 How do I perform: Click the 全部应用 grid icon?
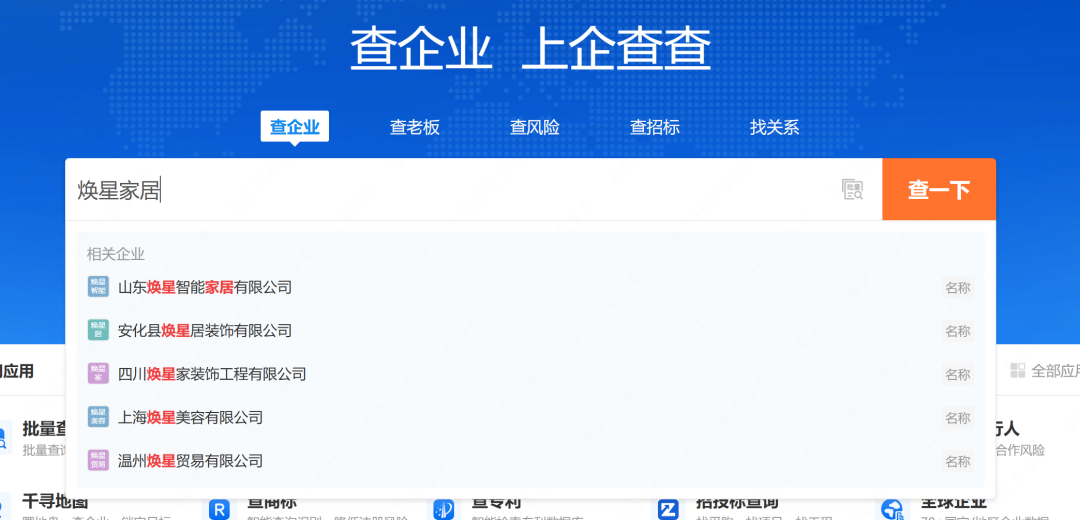pyautogui.click(x=1018, y=371)
